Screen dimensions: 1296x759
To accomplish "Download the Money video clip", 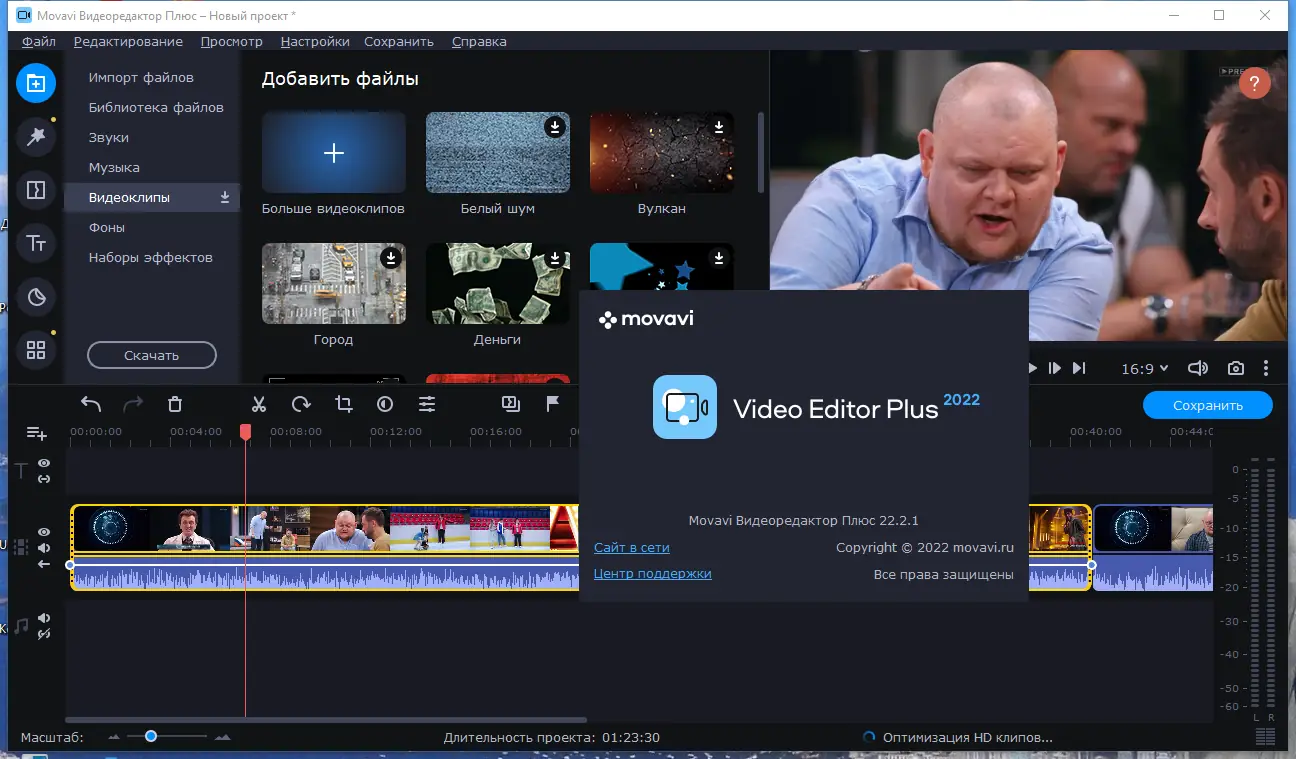I will tap(555, 258).
